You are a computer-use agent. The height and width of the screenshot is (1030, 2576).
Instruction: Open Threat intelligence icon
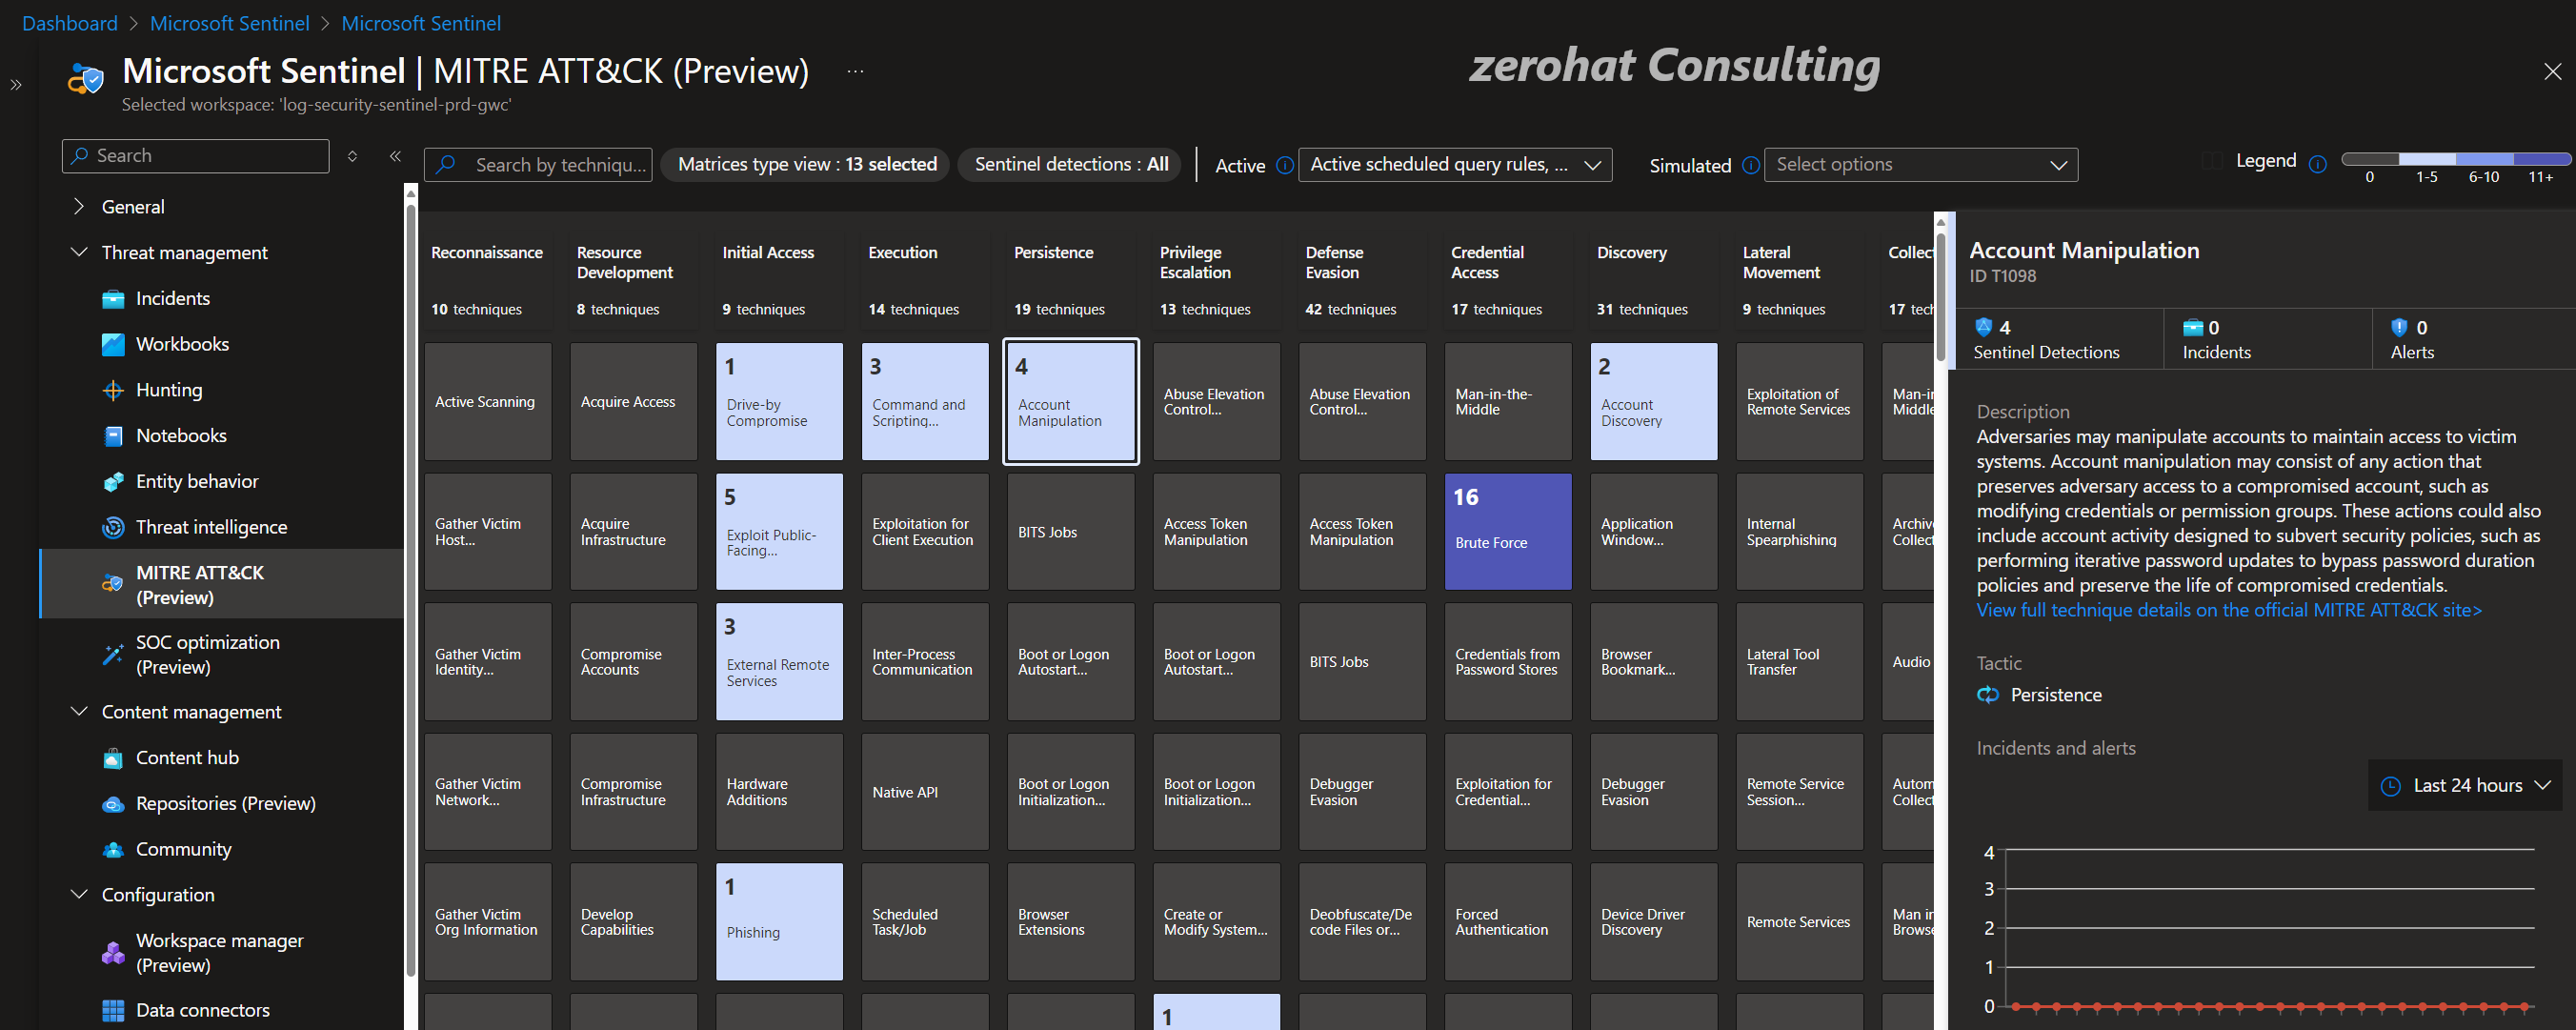click(113, 527)
